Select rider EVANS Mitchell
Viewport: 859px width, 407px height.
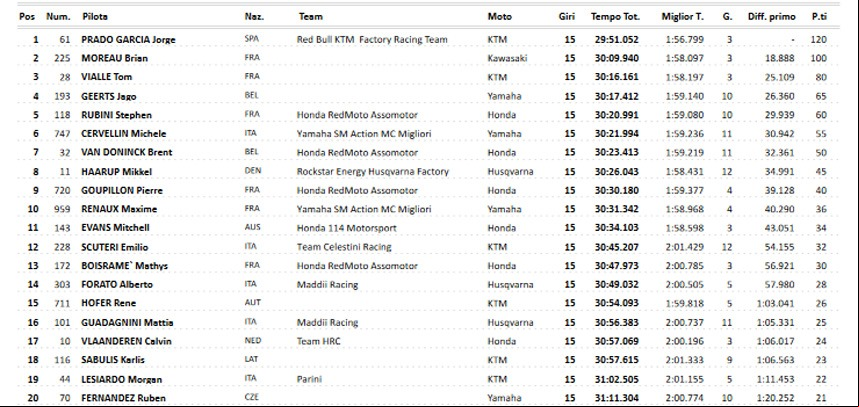115,227
